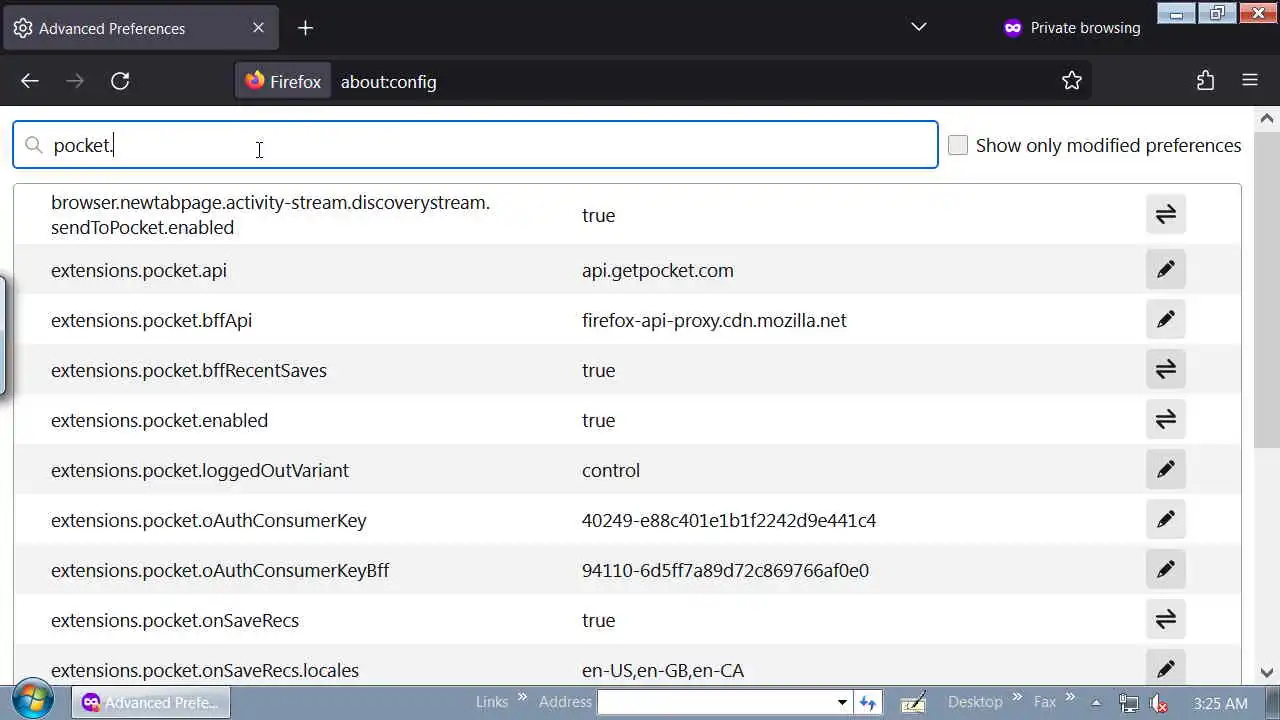Click the extensions.pocket.enabled name
The width and height of the screenshot is (1280, 720).
pos(159,420)
